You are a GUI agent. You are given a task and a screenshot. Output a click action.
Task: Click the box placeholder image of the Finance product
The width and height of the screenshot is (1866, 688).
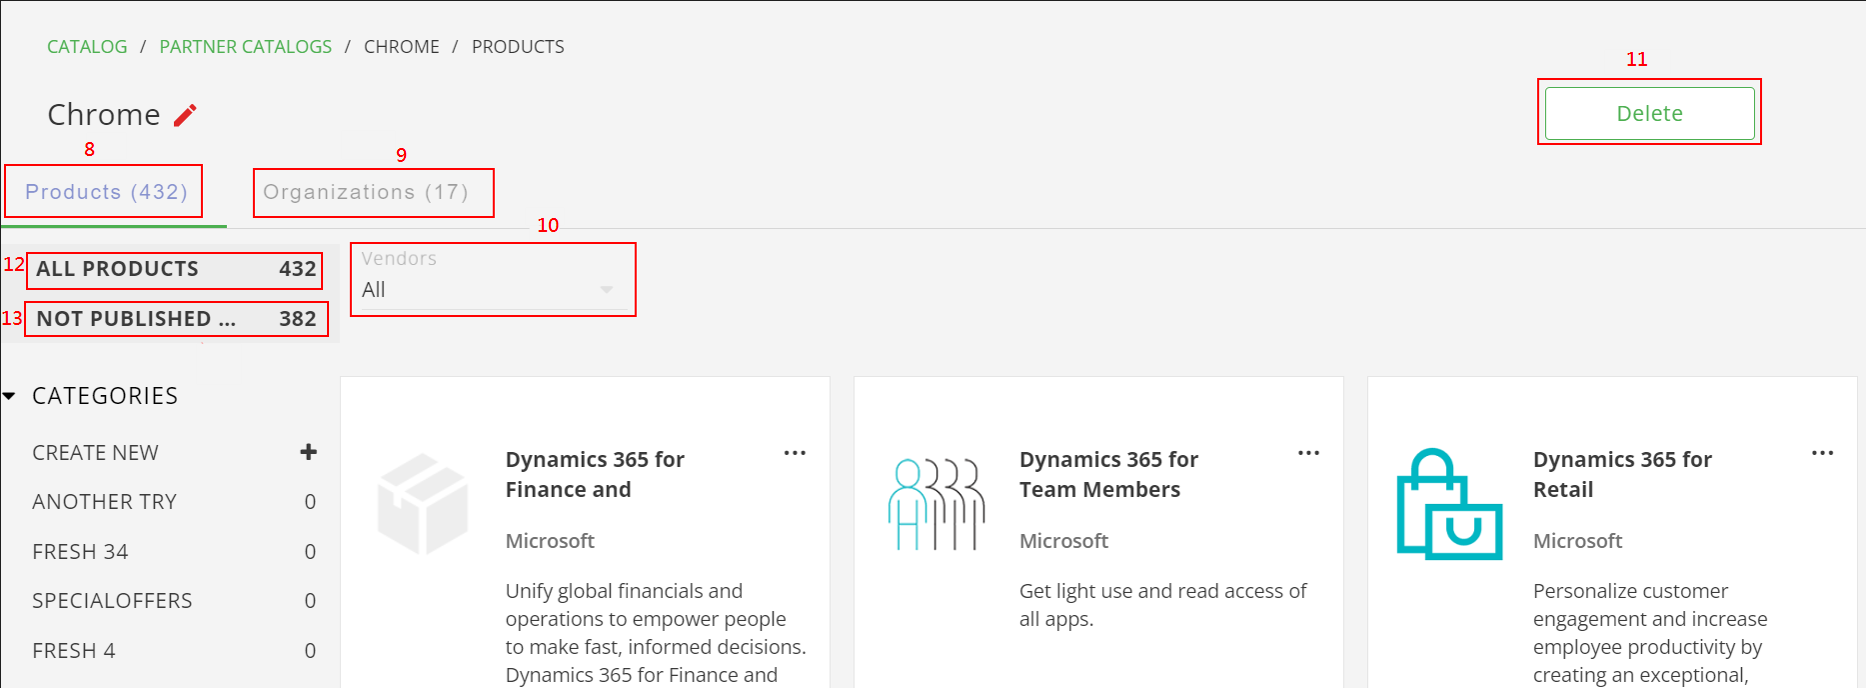pos(423,503)
